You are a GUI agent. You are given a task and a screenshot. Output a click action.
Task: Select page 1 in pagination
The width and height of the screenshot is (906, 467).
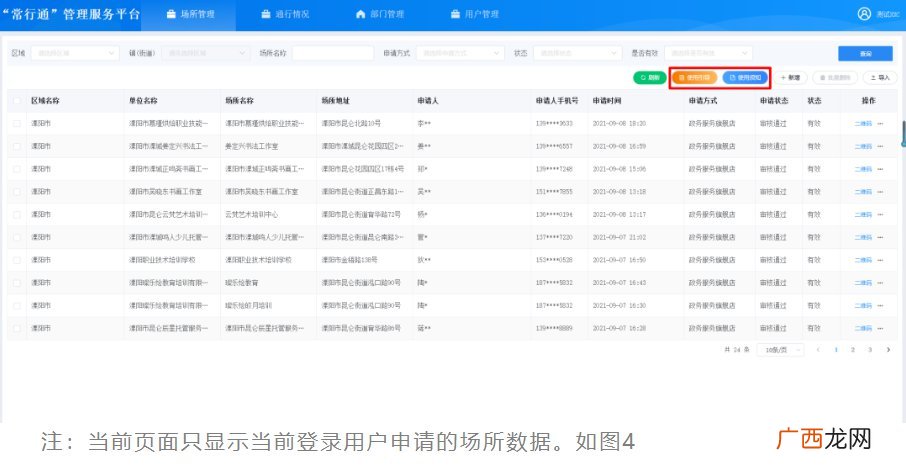pos(836,350)
